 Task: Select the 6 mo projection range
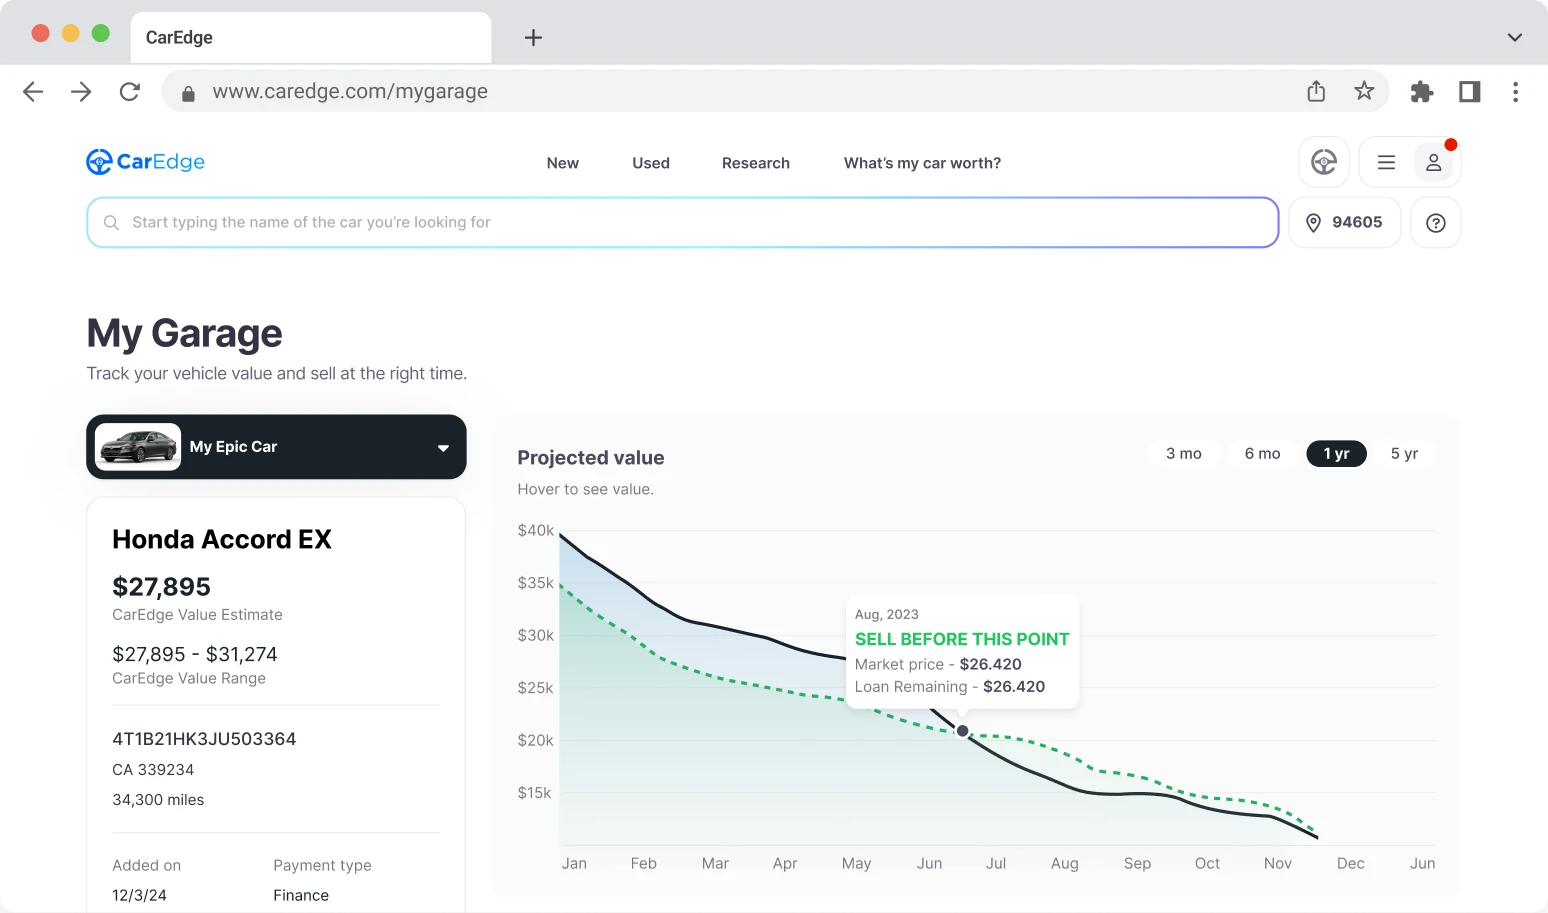pos(1262,453)
